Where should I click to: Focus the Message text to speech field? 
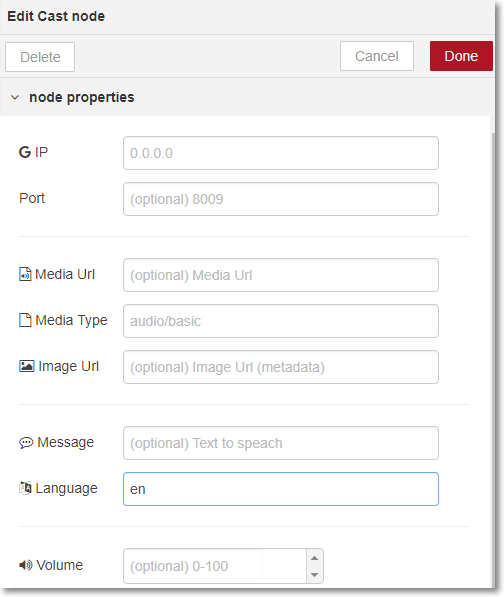click(x=281, y=443)
